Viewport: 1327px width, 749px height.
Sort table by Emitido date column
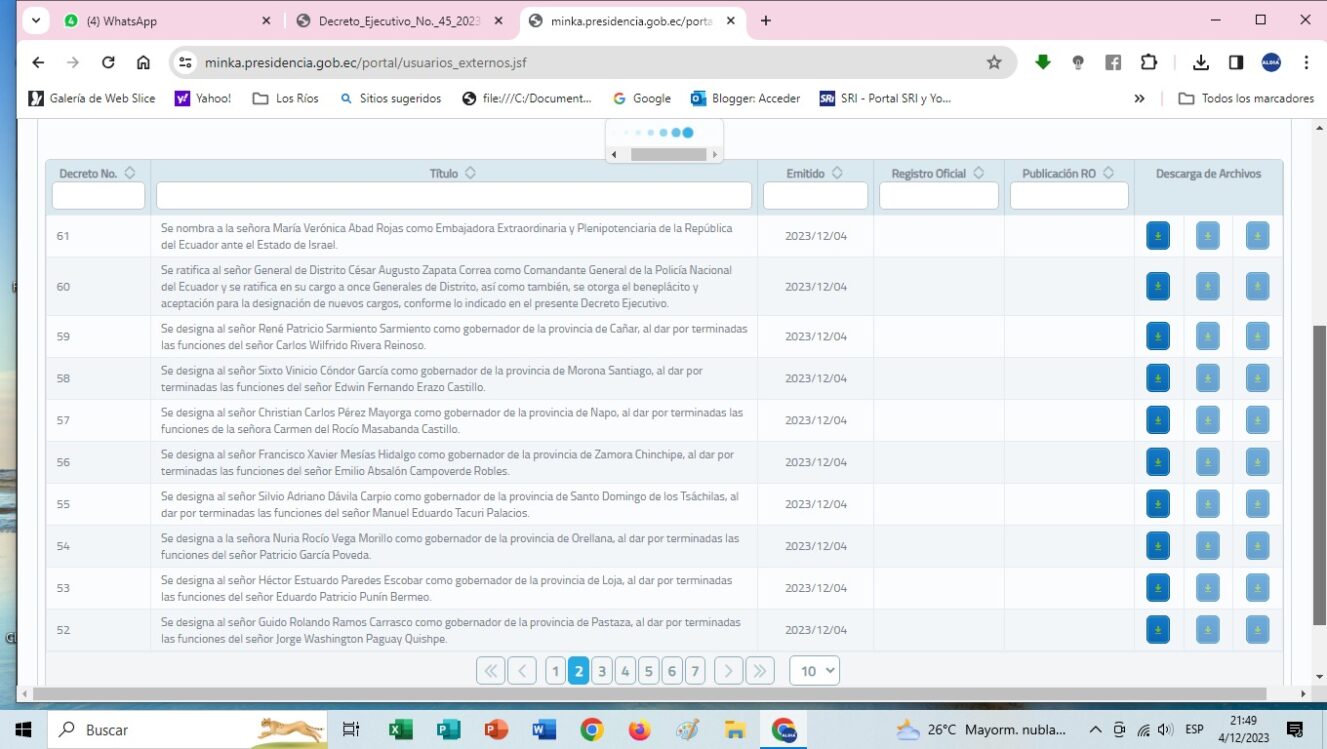pyautogui.click(x=837, y=173)
